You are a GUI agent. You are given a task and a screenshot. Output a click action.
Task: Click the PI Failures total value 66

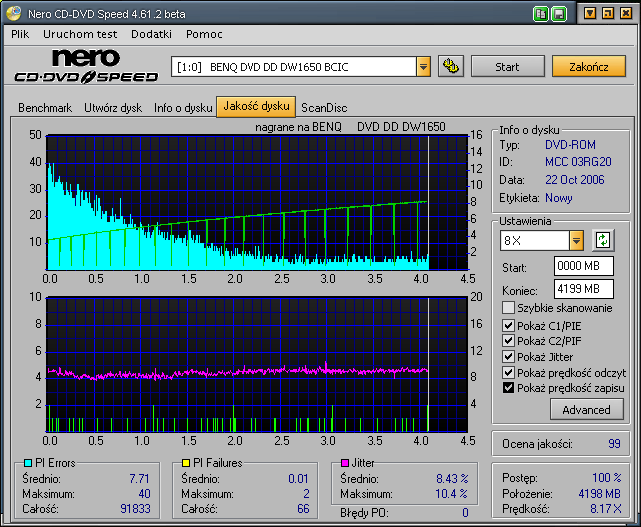[303, 509]
